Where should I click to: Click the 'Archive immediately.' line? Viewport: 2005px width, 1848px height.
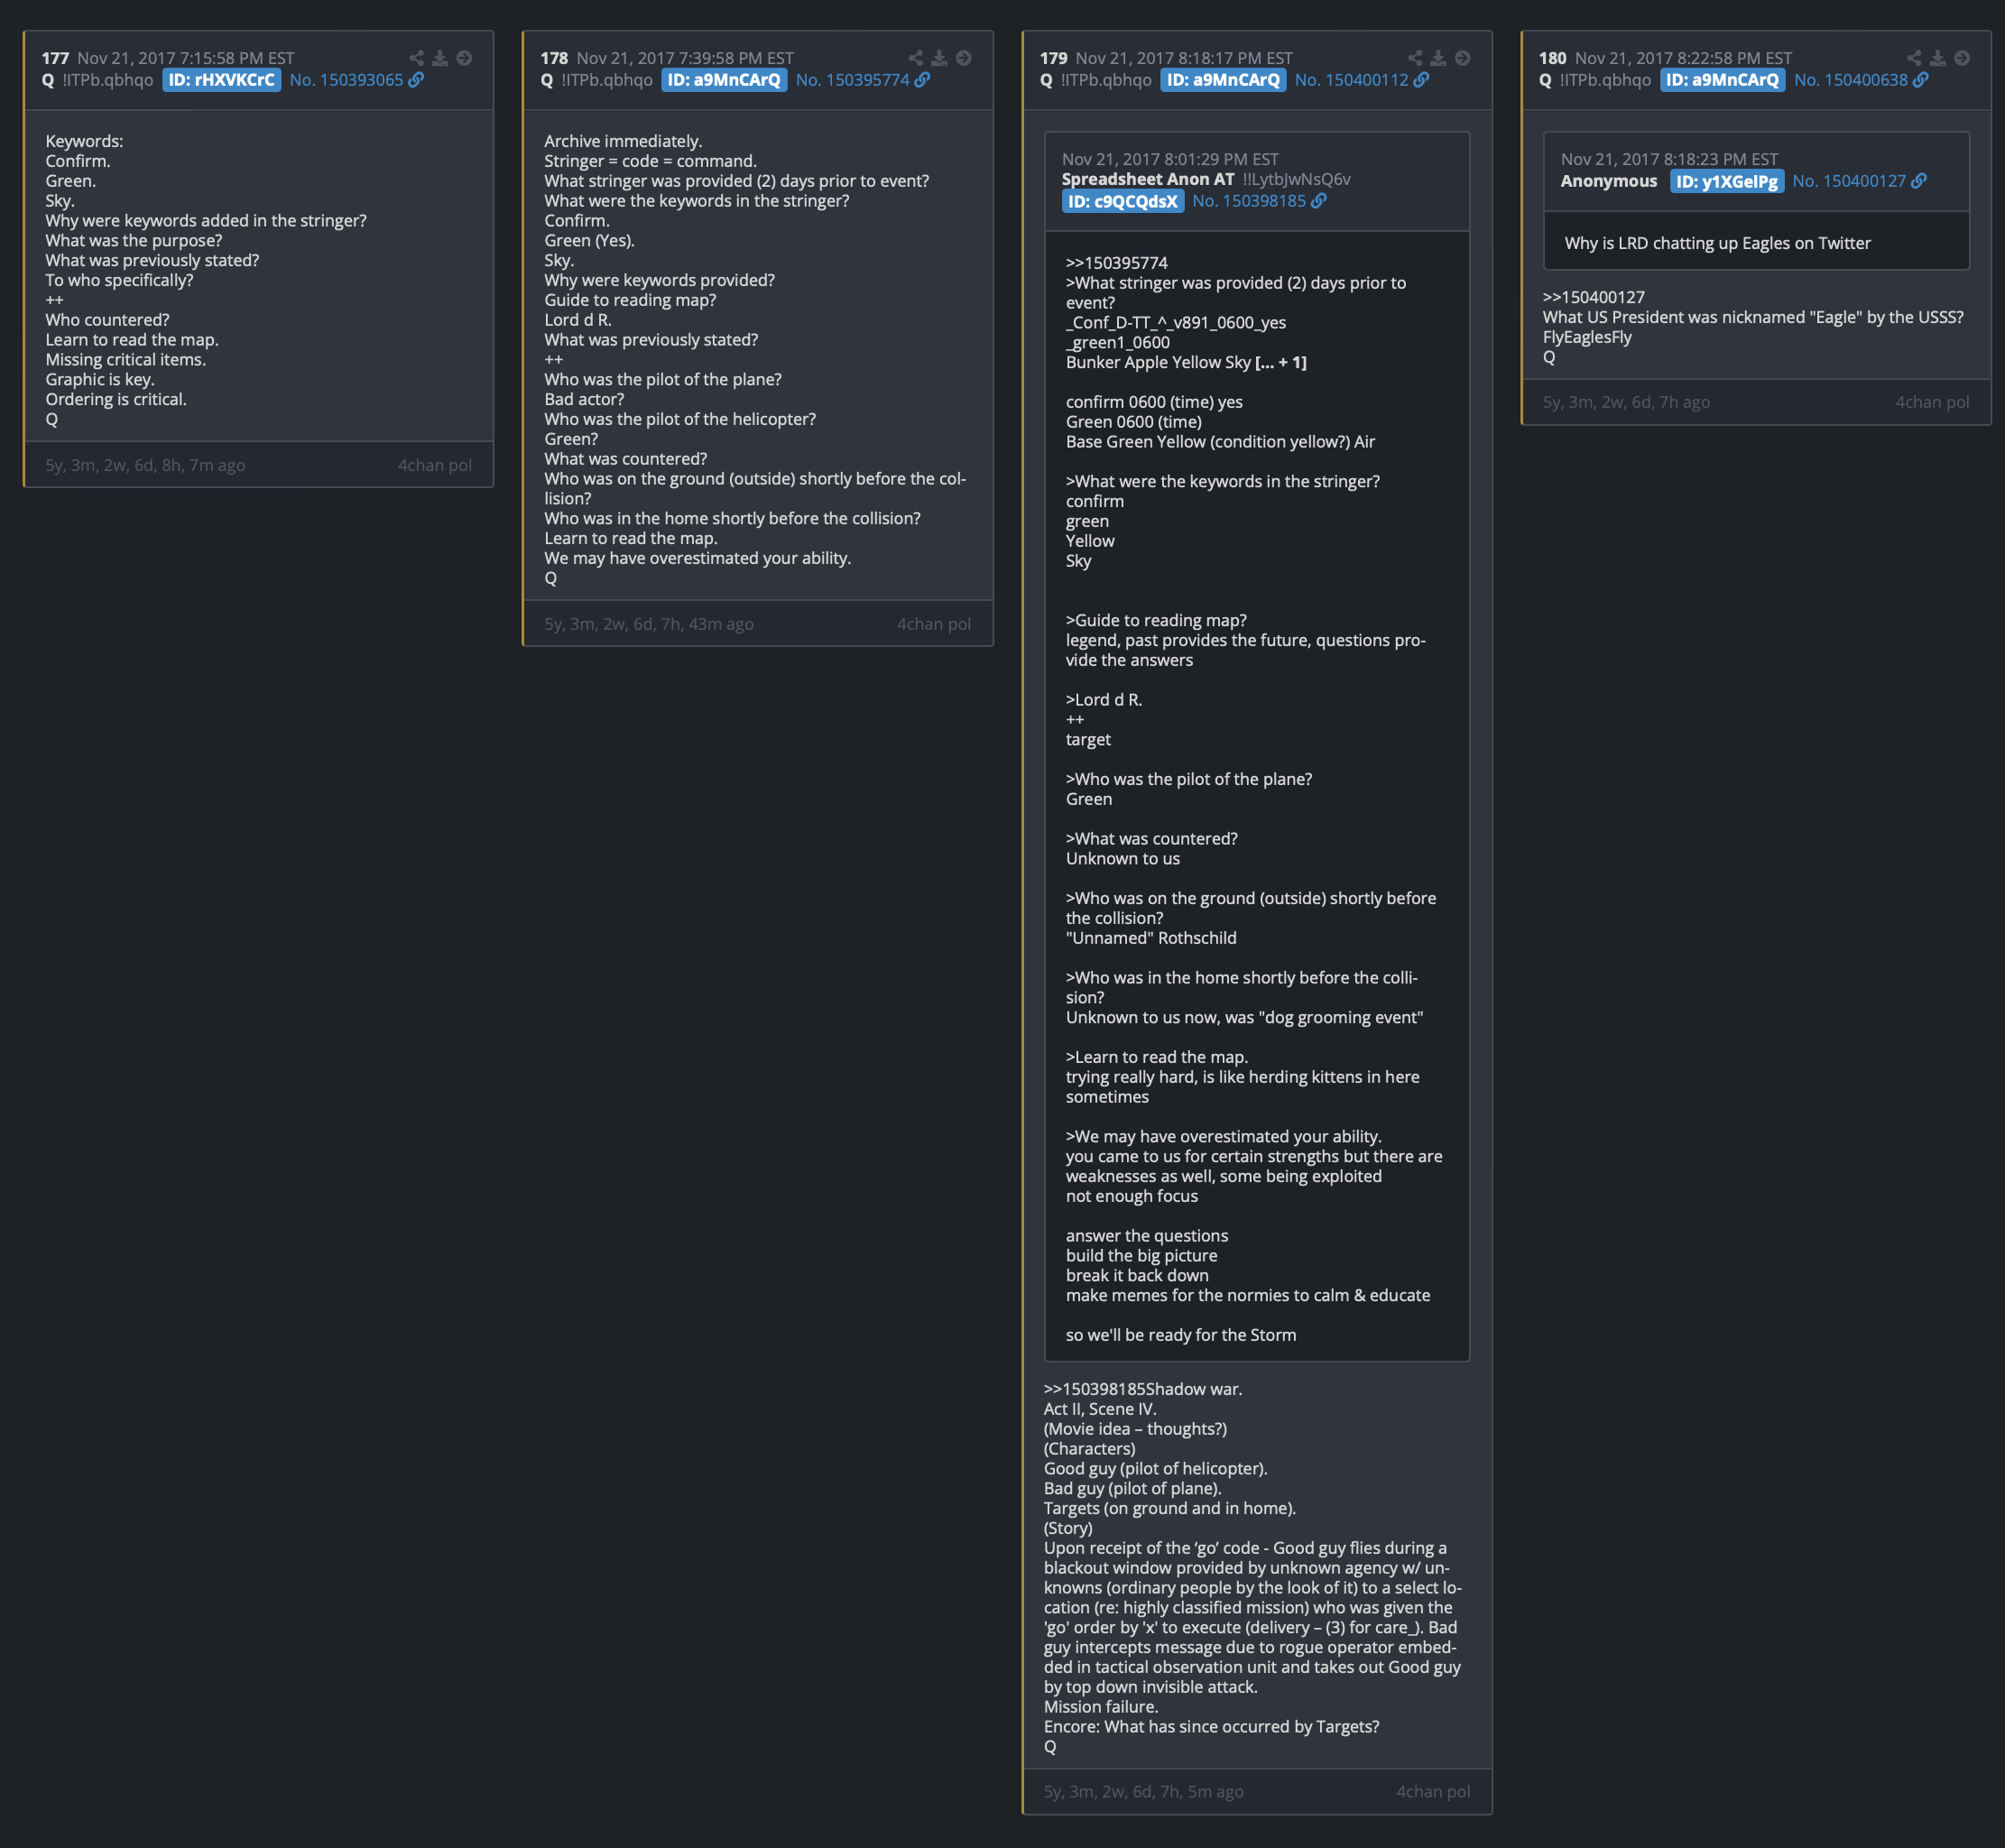623,141
